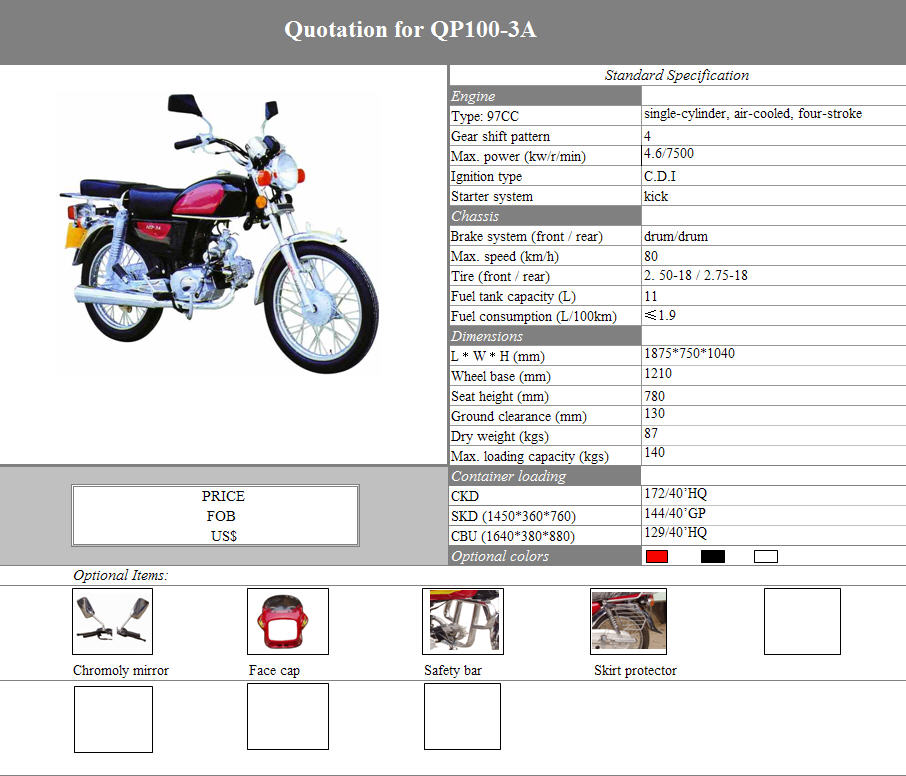Click the 'Brake system (front / rear)' label
Screen dimensions: 906x776
tap(526, 236)
